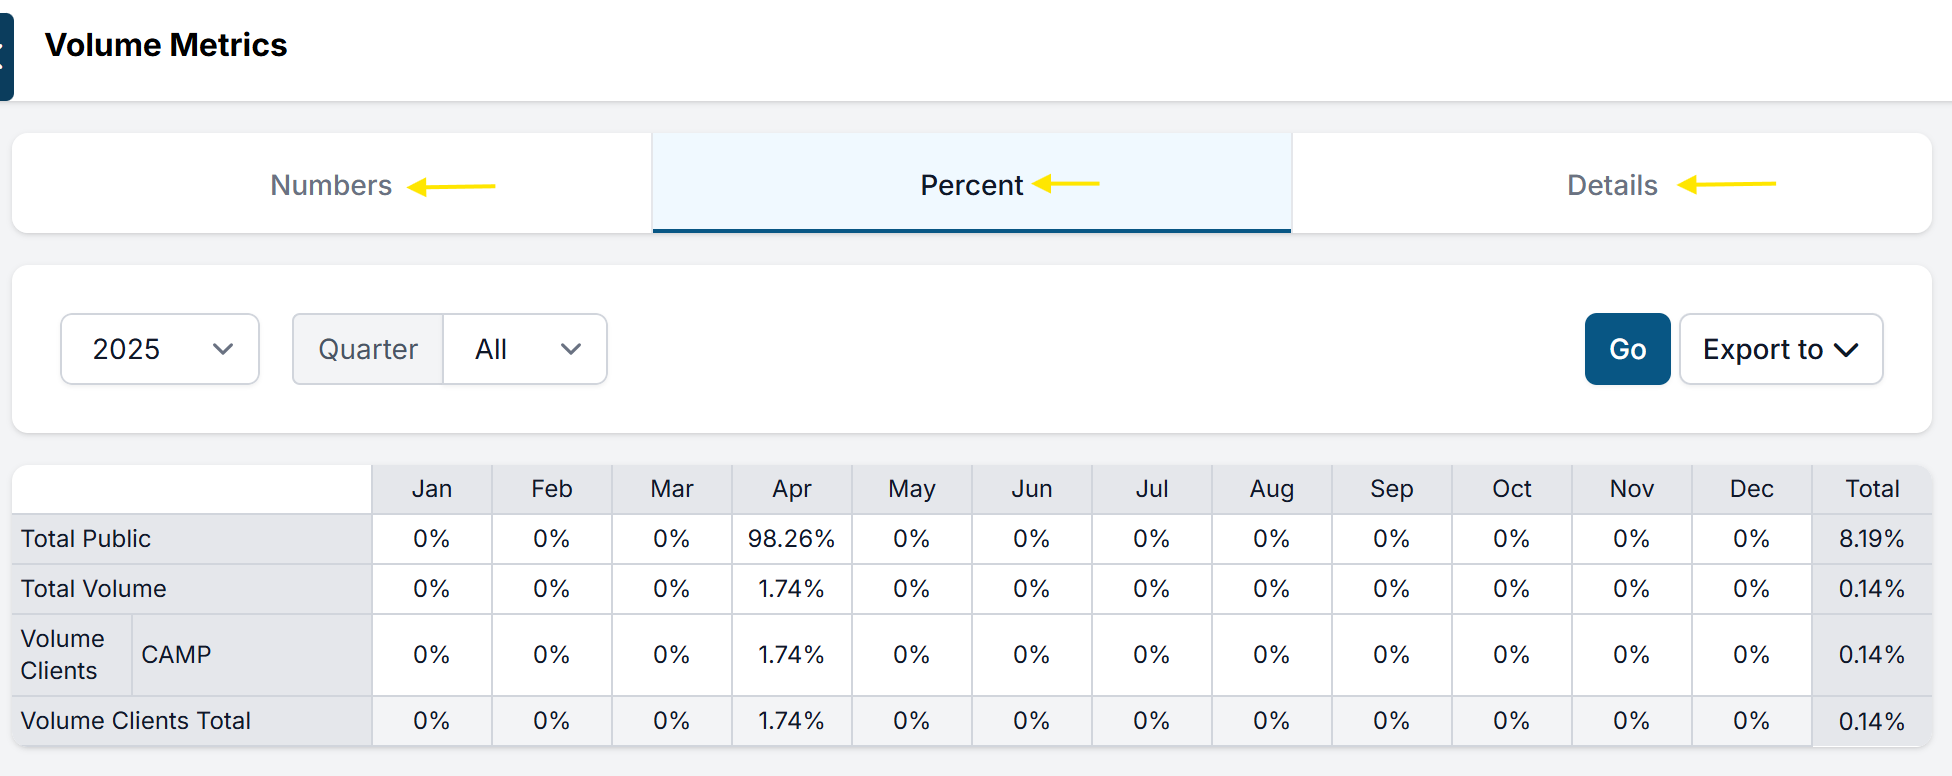The height and width of the screenshot is (776, 1952).
Task: Click the Quarter selector chevron icon
Action: [571, 349]
